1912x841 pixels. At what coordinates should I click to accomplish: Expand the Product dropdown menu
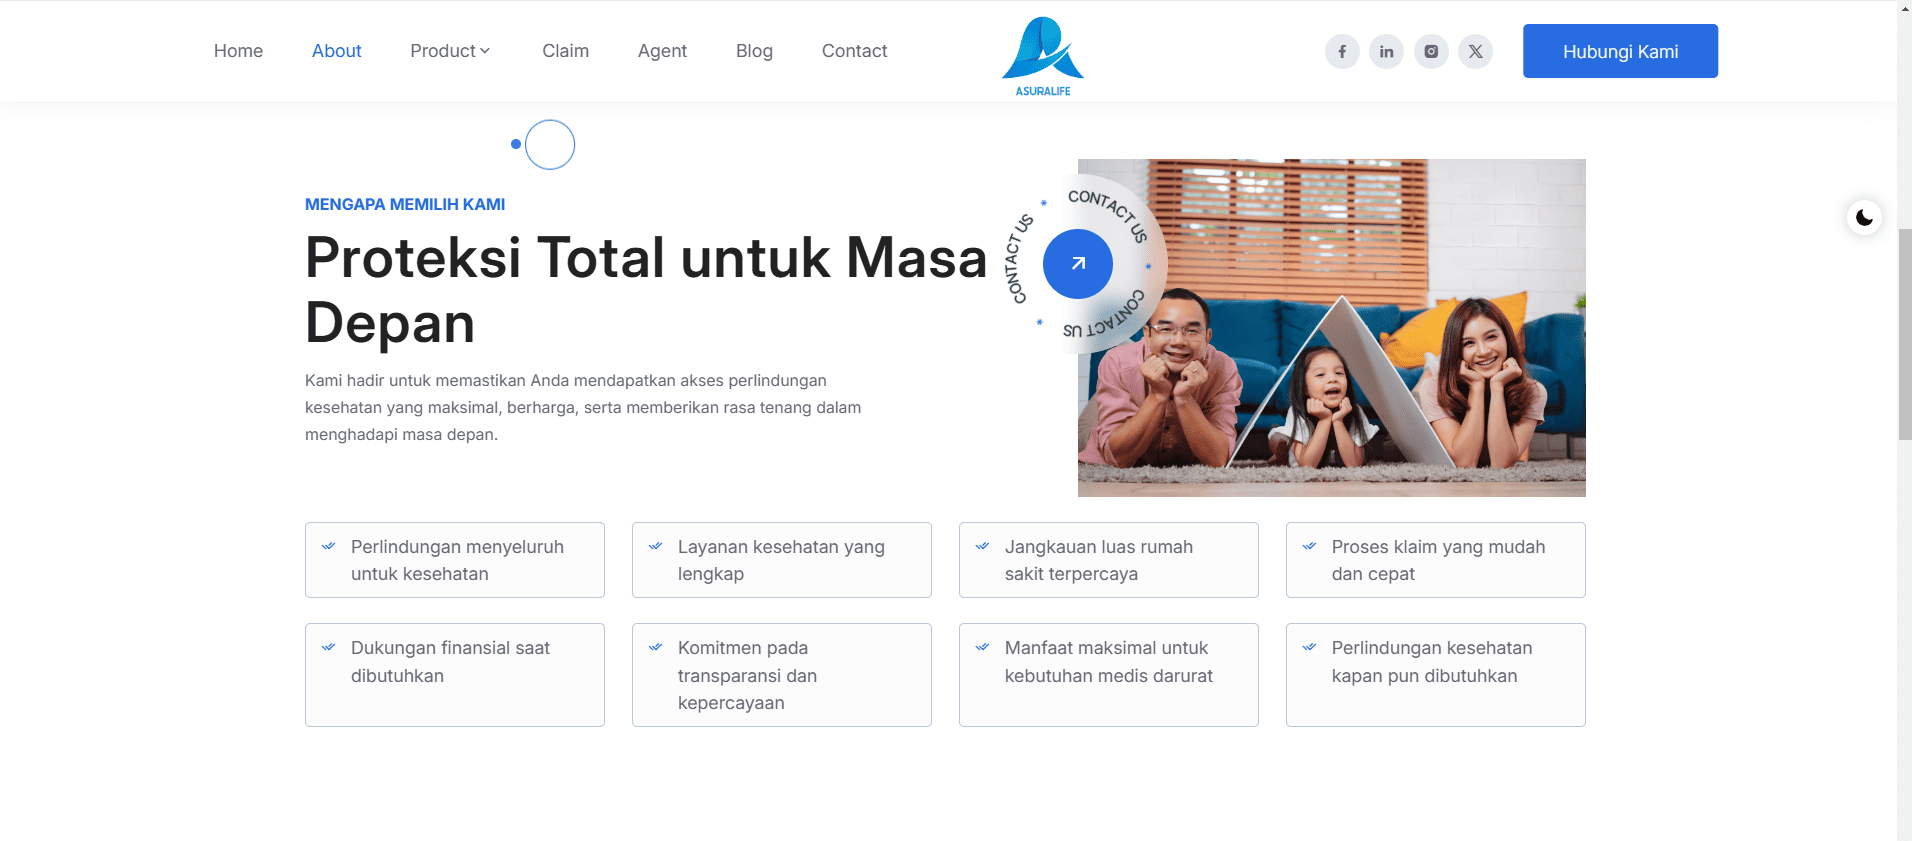coord(450,51)
